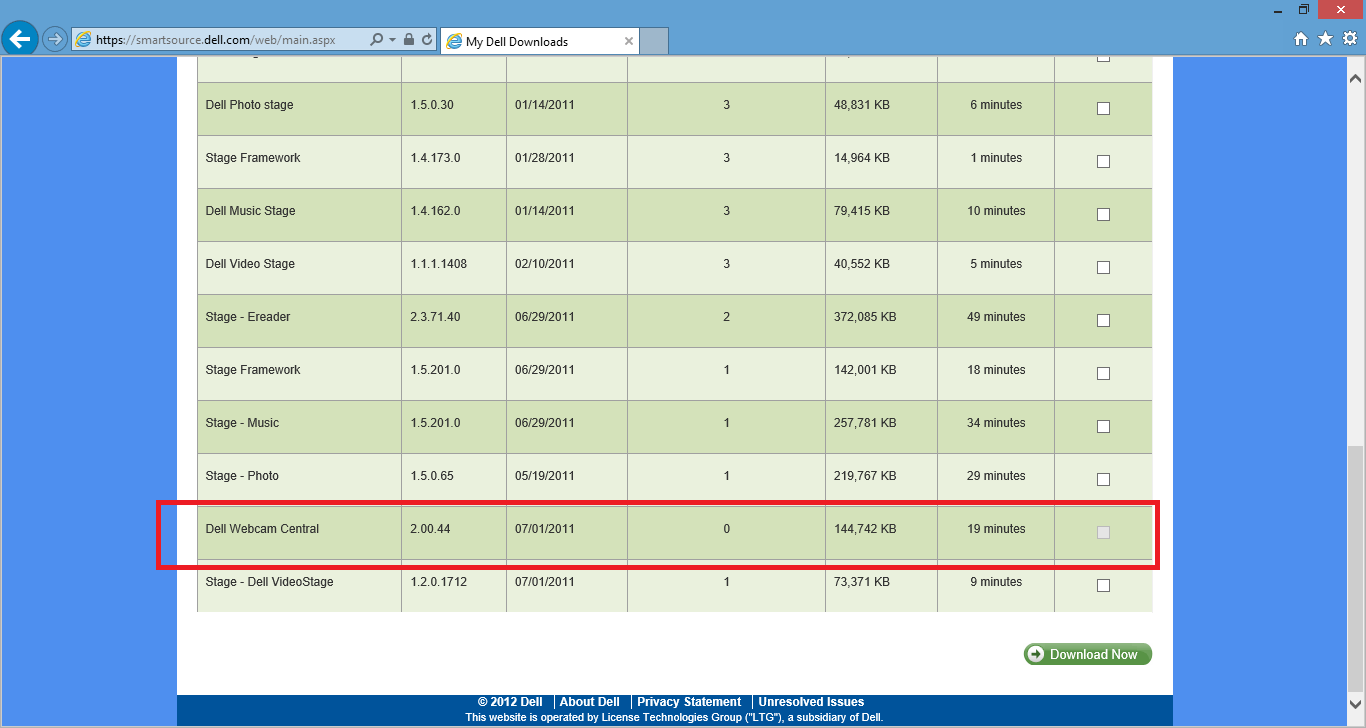Check the Stage - Photo checkbox

point(1103,479)
